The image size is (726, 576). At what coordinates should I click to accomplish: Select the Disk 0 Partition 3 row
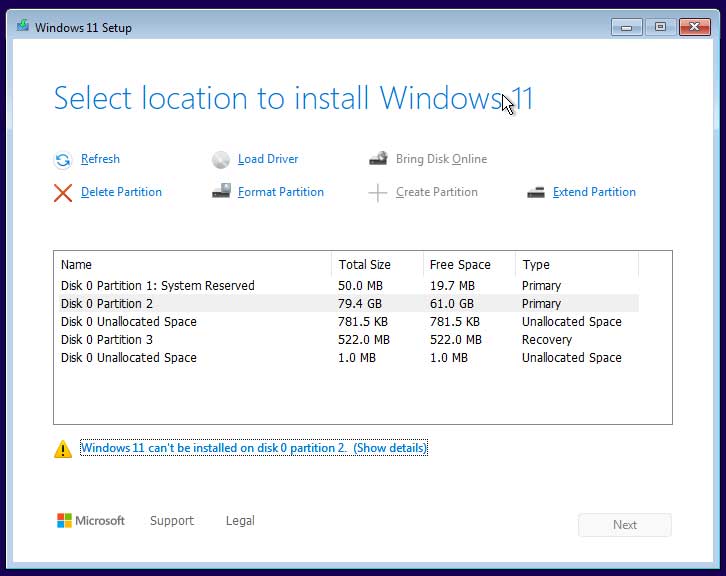(x=346, y=339)
